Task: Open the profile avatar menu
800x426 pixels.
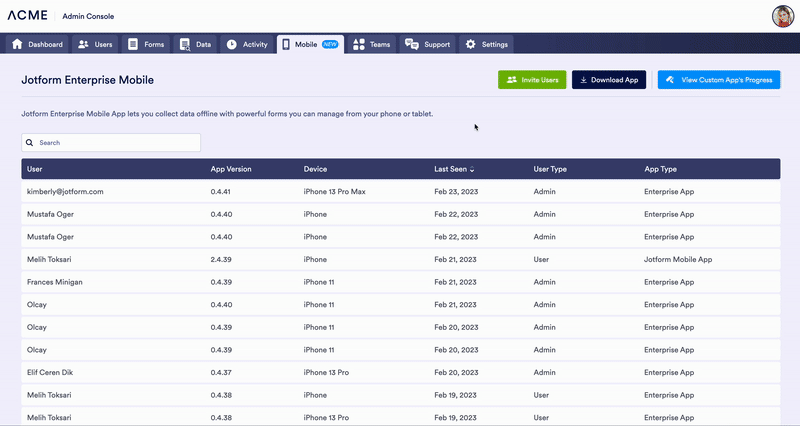Action: click(783, 16)
